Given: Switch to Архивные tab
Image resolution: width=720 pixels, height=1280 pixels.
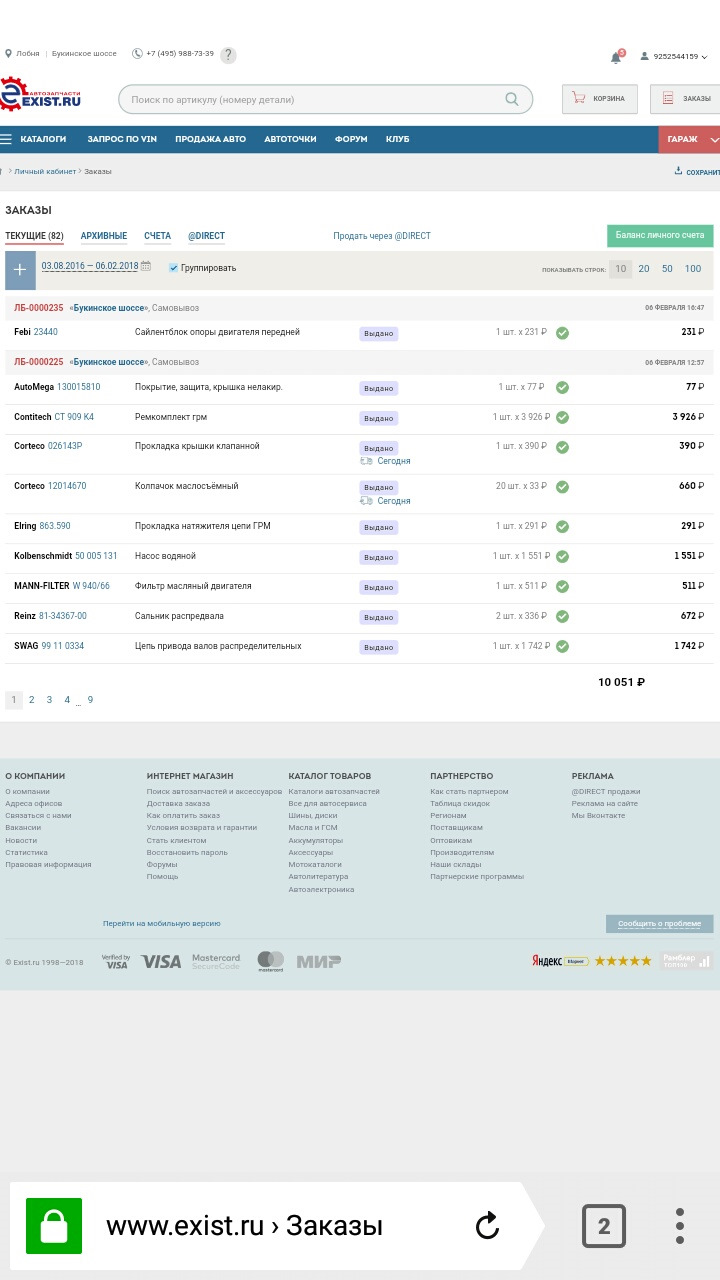Looking at the screenshot, I should pyautogui.click(x=104, y=236).
